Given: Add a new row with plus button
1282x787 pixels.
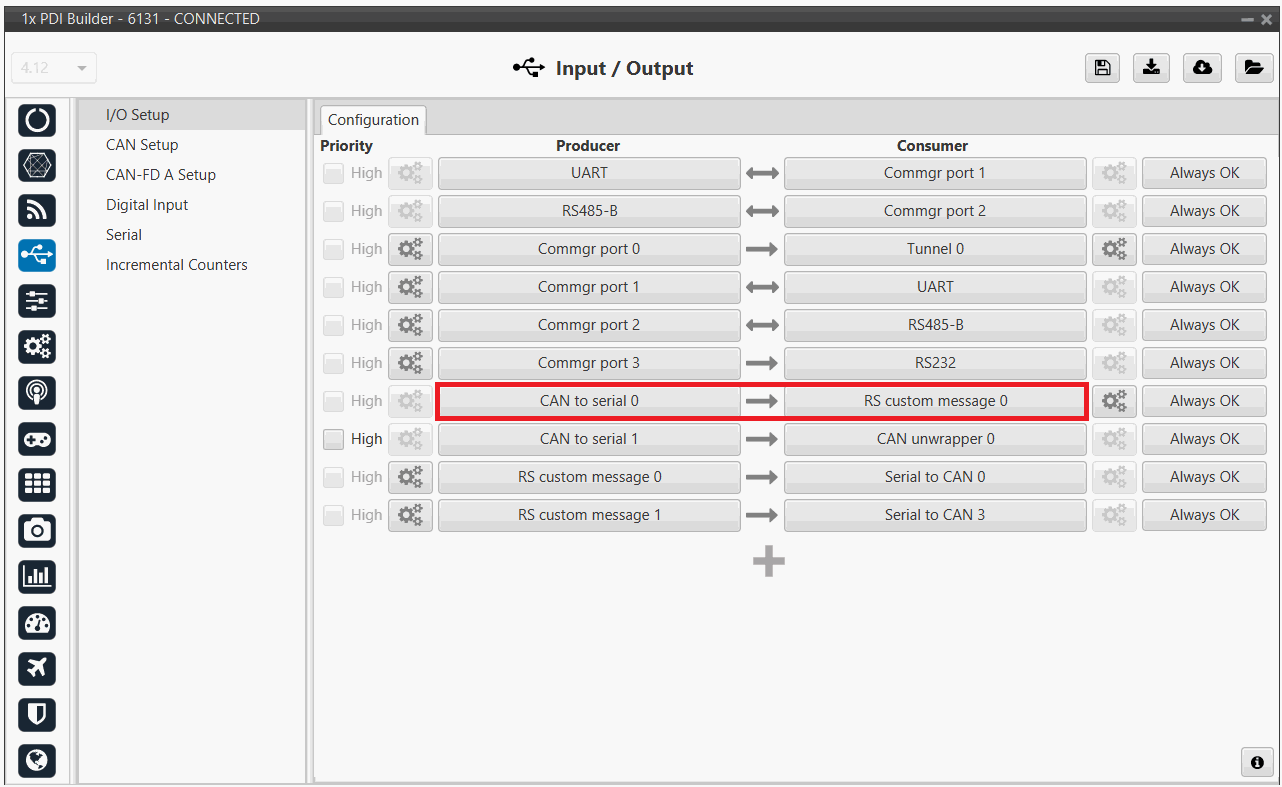Looking at the screenshot, I should 768,562.
